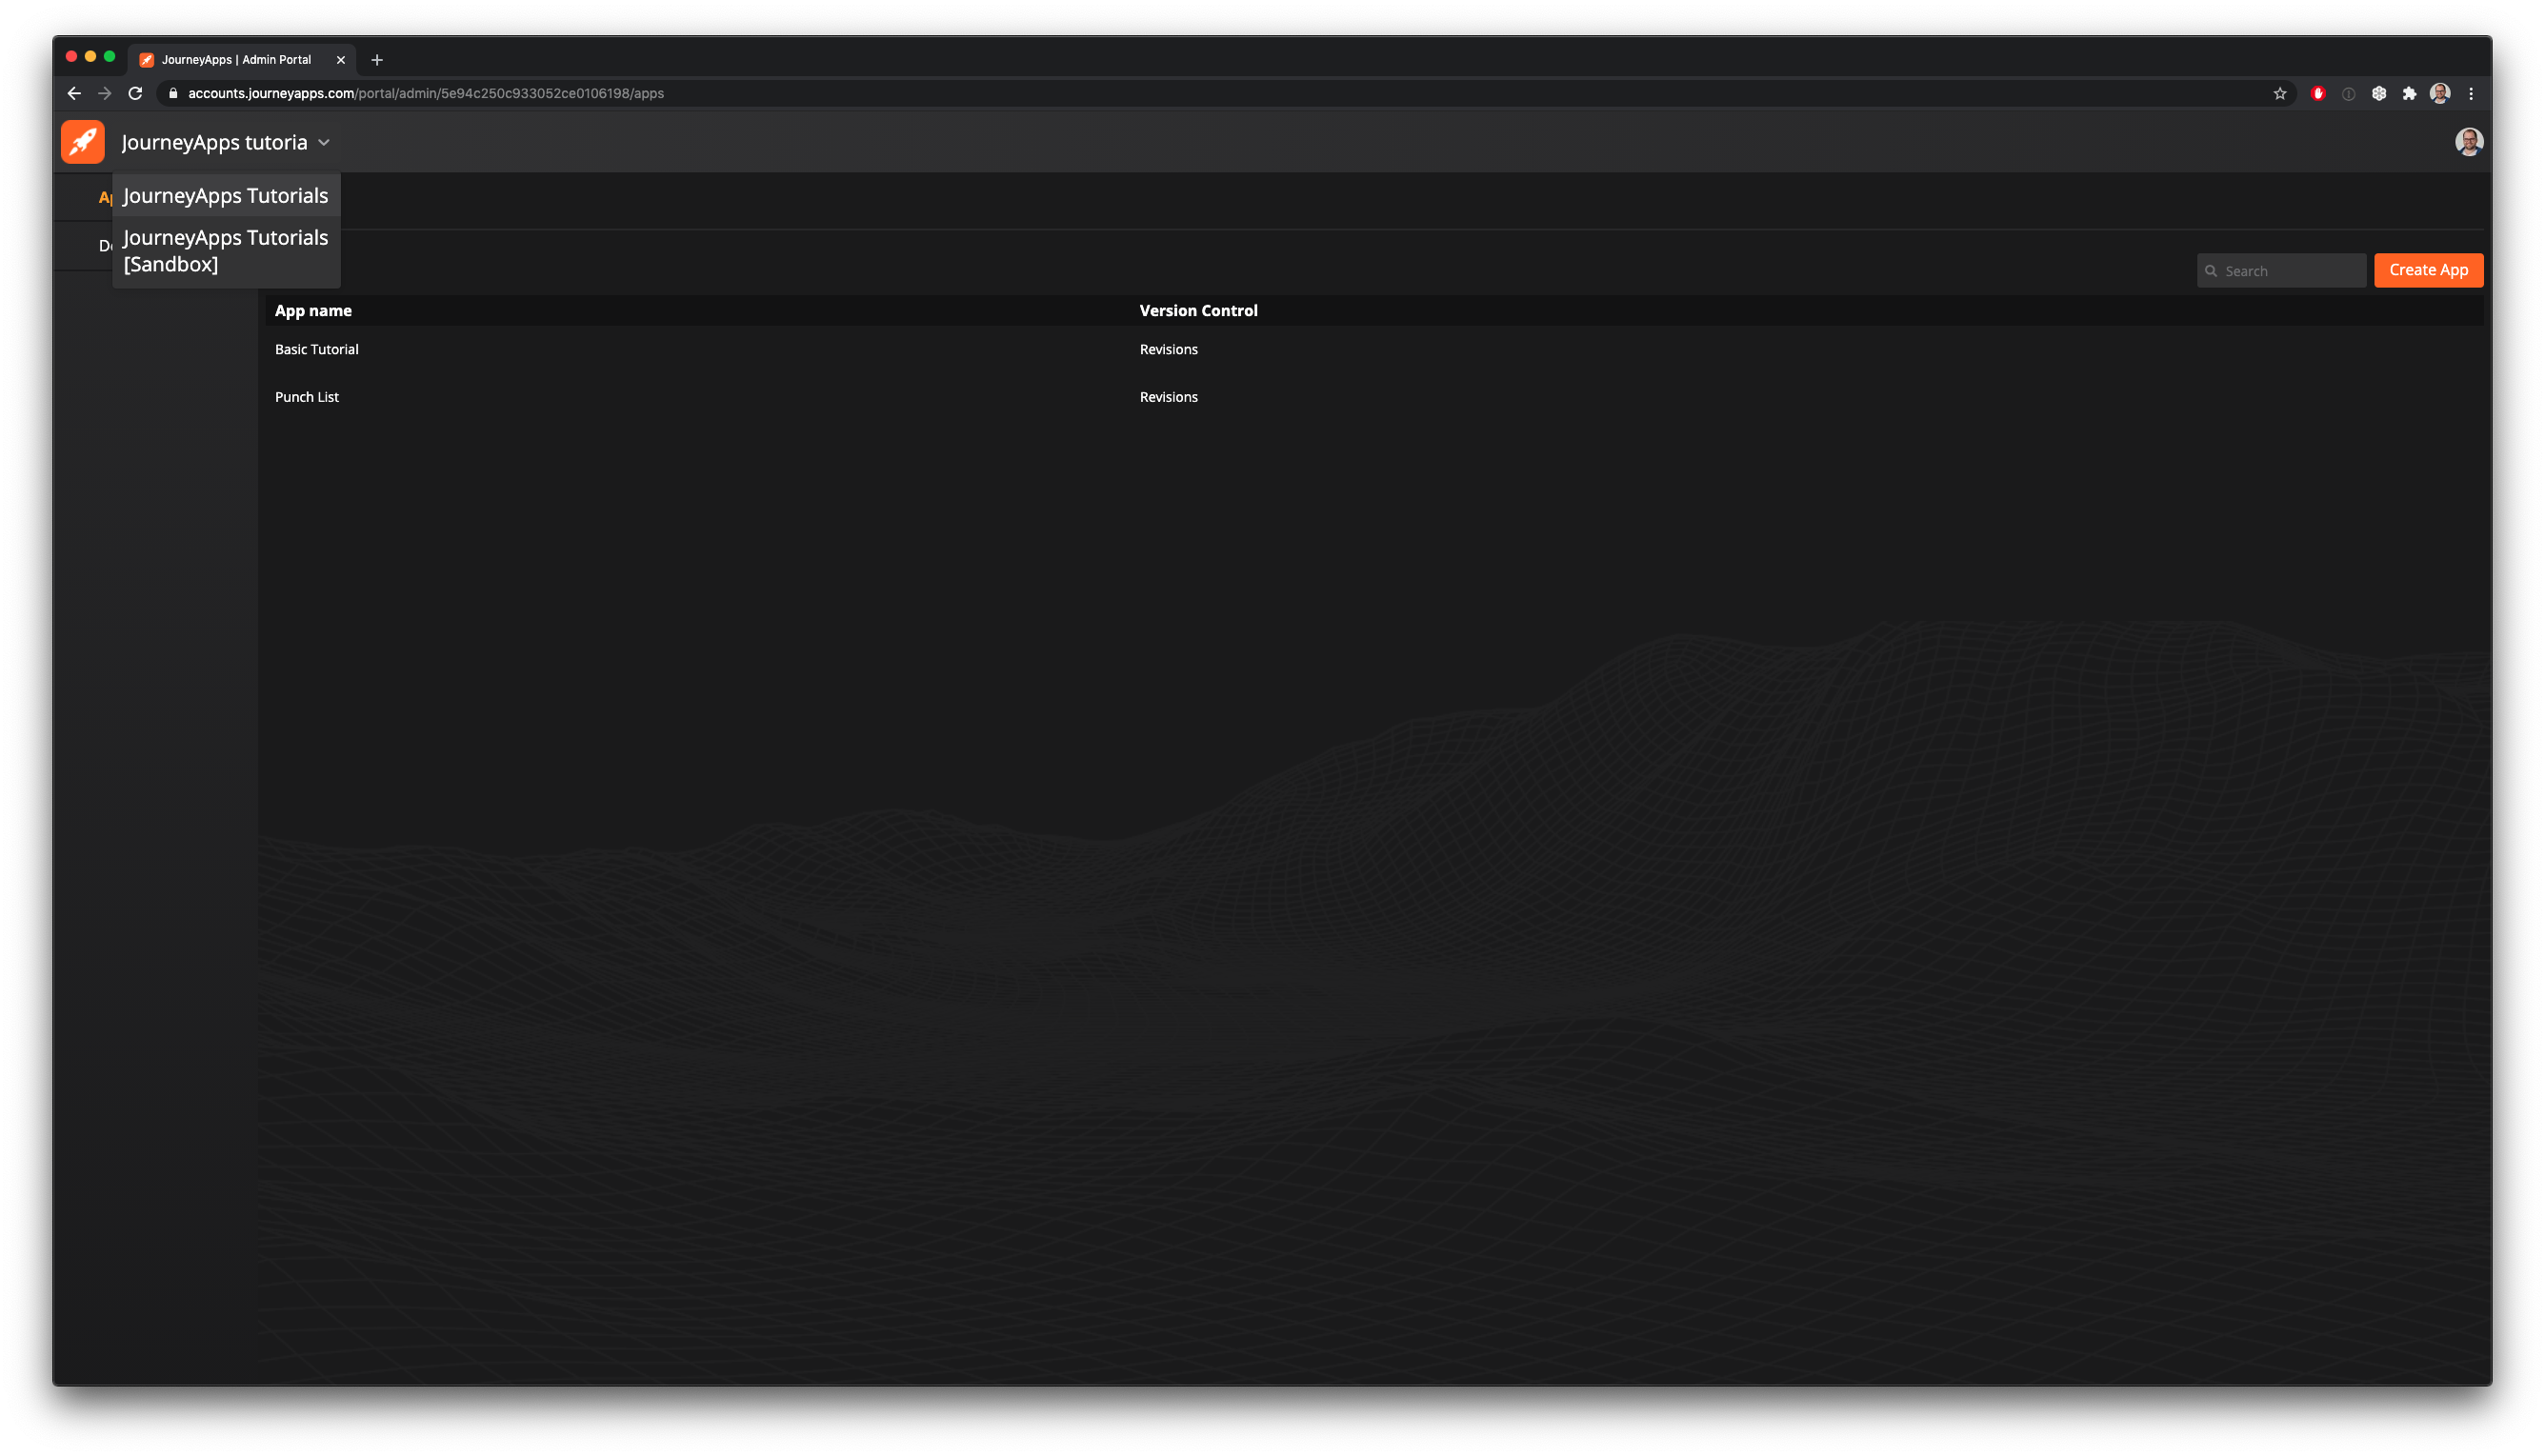Viewport: 2545px width, 1456px height.
Task: Click the red AdBlock hand extension icon
Action: tap(2318, 93)
